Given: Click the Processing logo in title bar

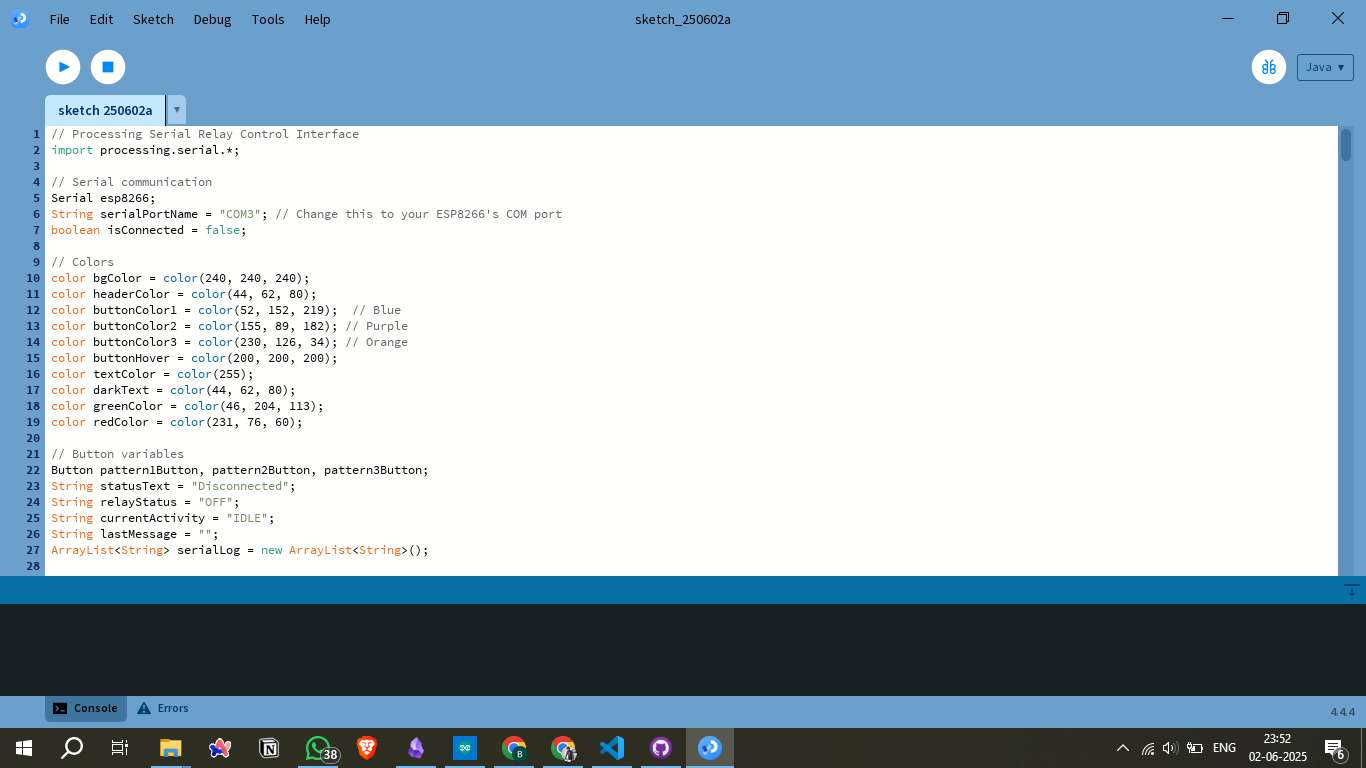Looking at the screenshot, I should click(x=19, y=19).
